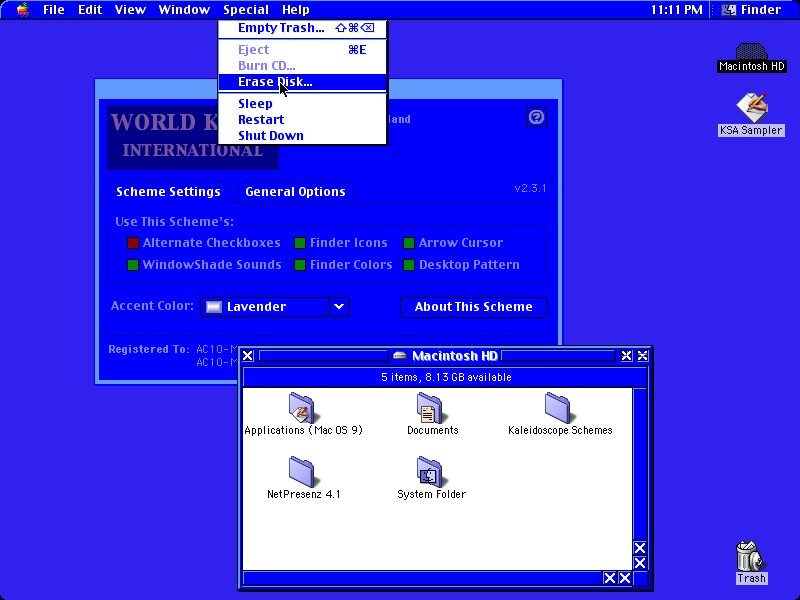
Task: Choose Restart from the Special menu
Action: pyautogui.click(x=303, y=120)
